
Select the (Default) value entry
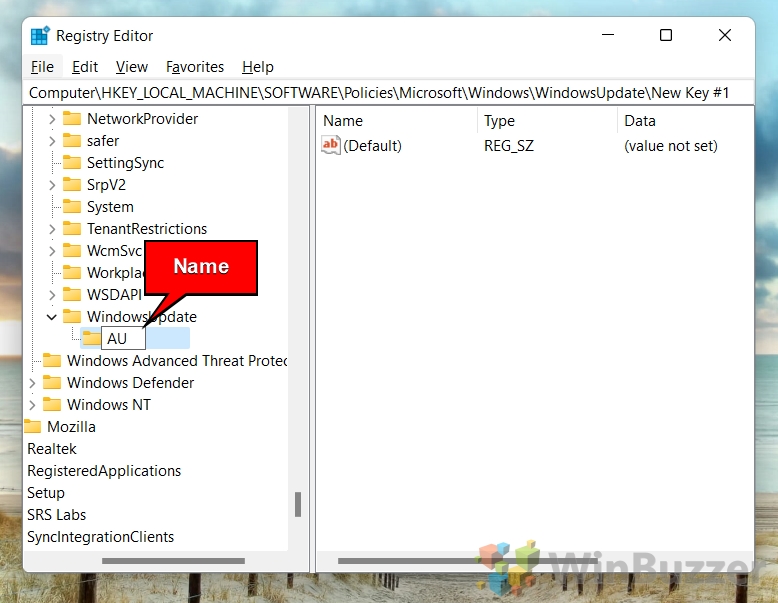(x=372, y=146)
